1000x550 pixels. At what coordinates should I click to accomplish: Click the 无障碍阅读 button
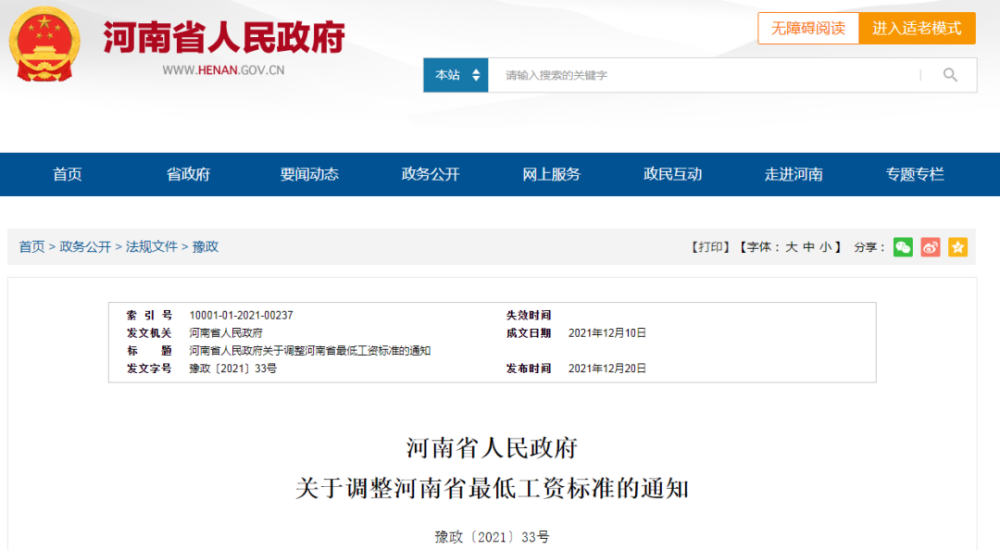point(808,28)
